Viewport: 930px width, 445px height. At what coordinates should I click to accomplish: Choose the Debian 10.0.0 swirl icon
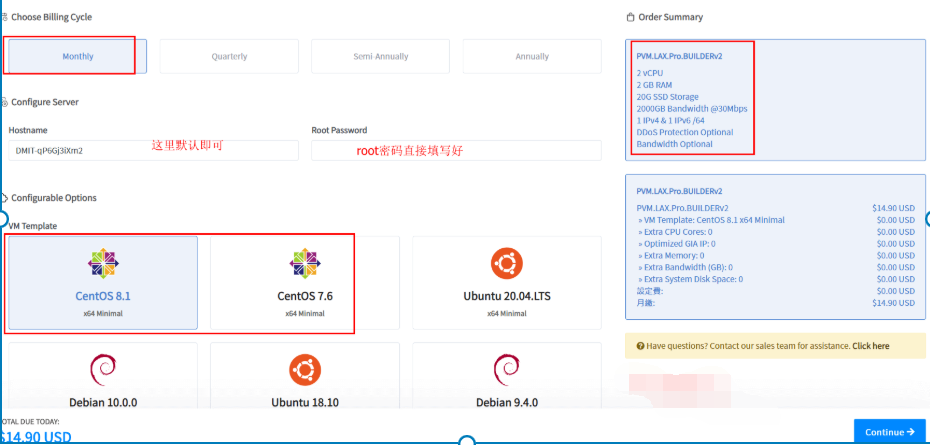click(x=103, y=370)
